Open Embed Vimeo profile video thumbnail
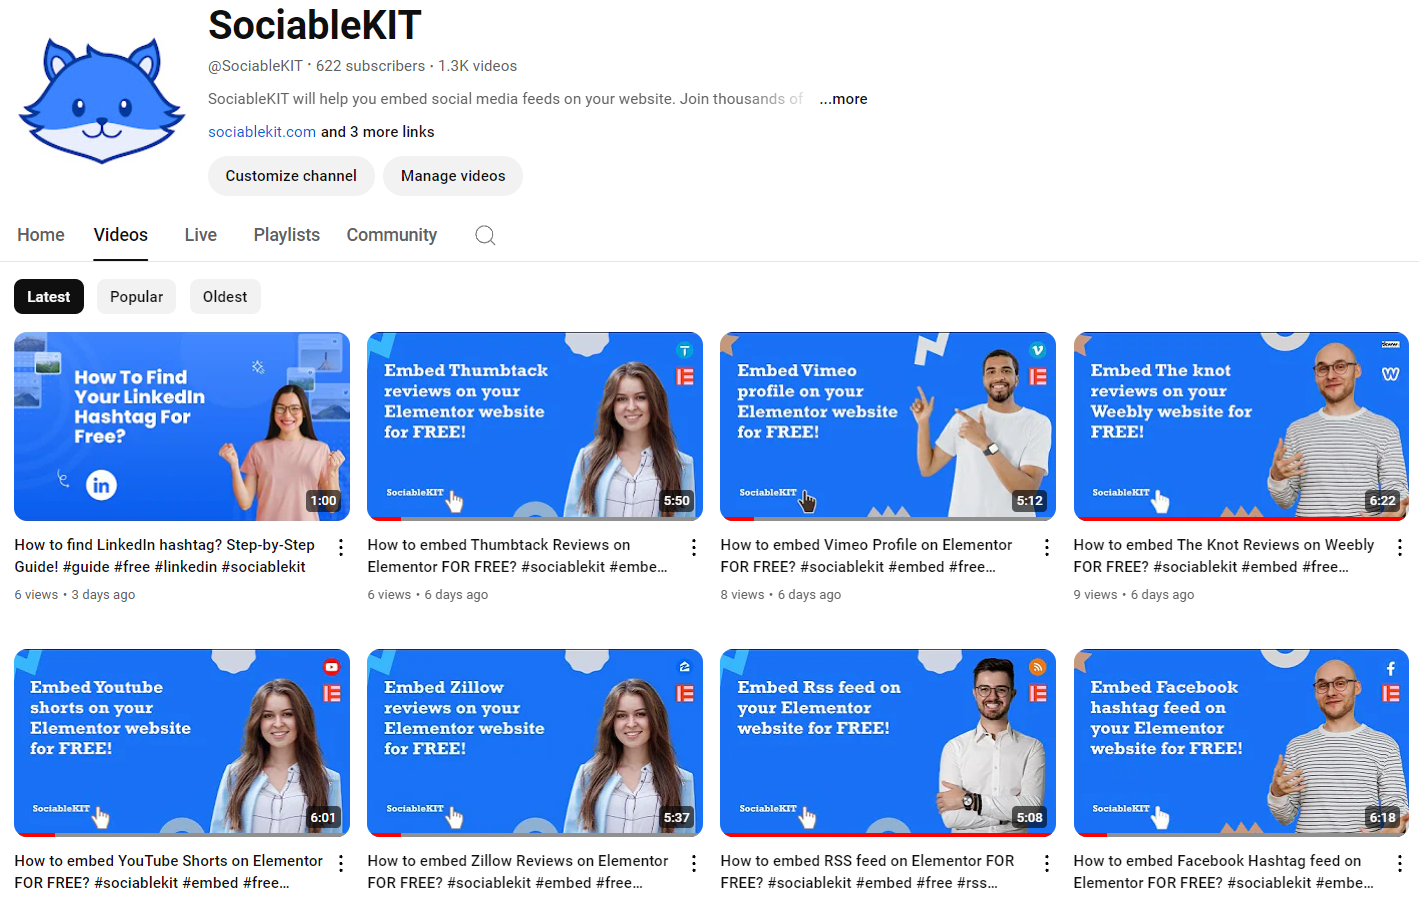The image size is (1419, 903). pyautogui.click(x=888, y=426)
